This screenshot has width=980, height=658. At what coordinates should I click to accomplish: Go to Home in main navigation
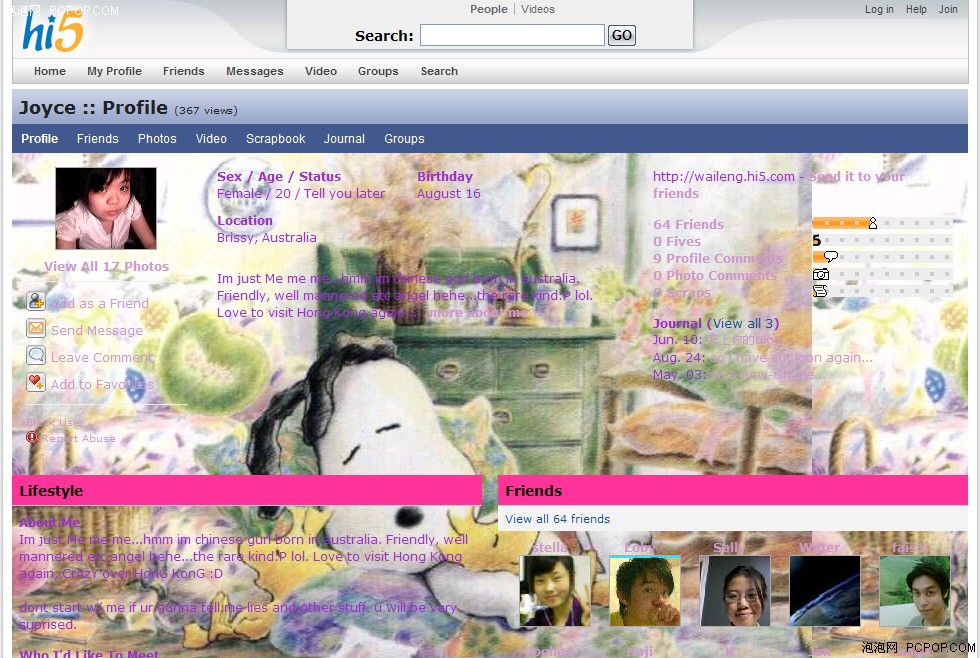coord(49,71)
